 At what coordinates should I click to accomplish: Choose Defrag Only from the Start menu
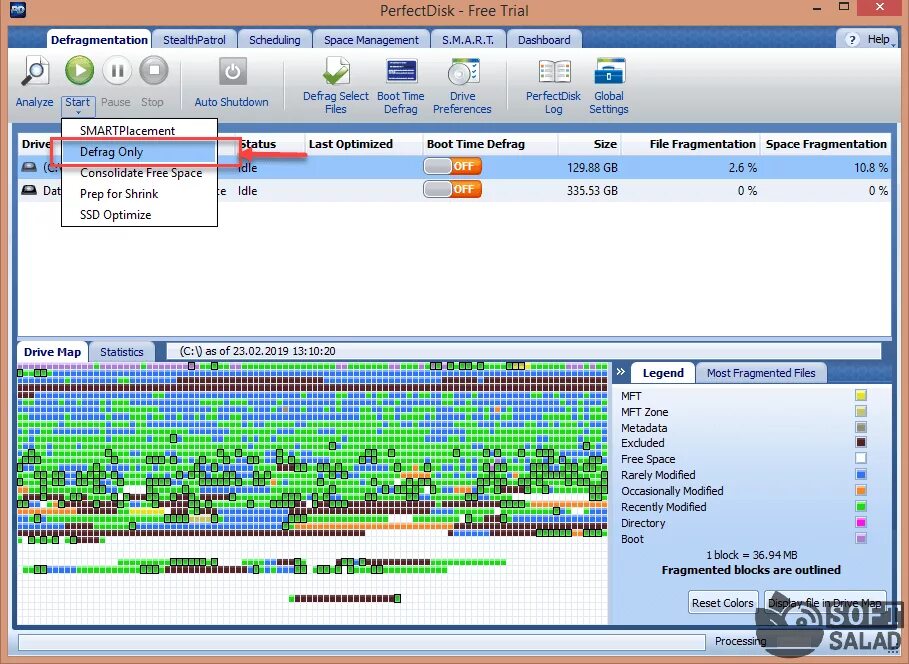coord(139,152)
